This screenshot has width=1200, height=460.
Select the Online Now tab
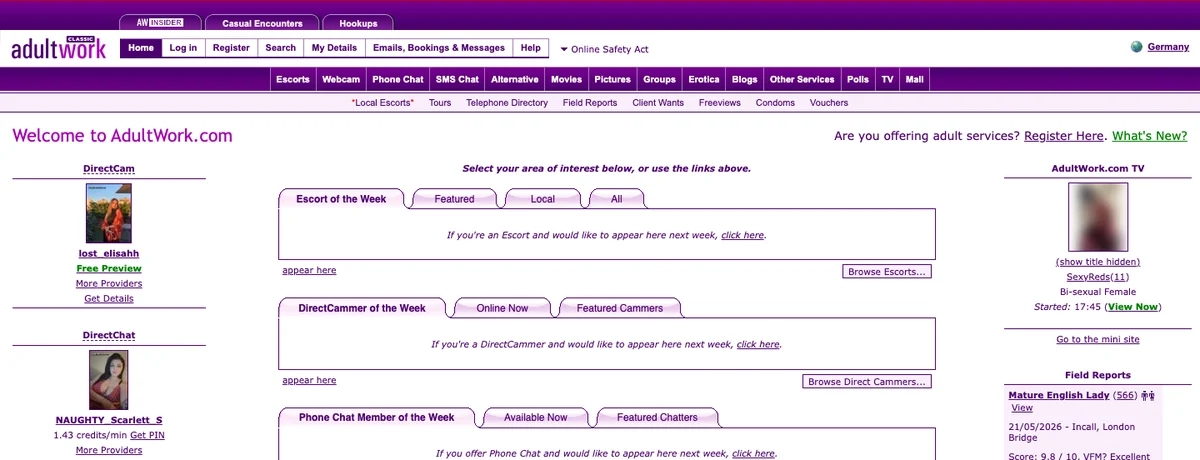click(x=503, y=308)
